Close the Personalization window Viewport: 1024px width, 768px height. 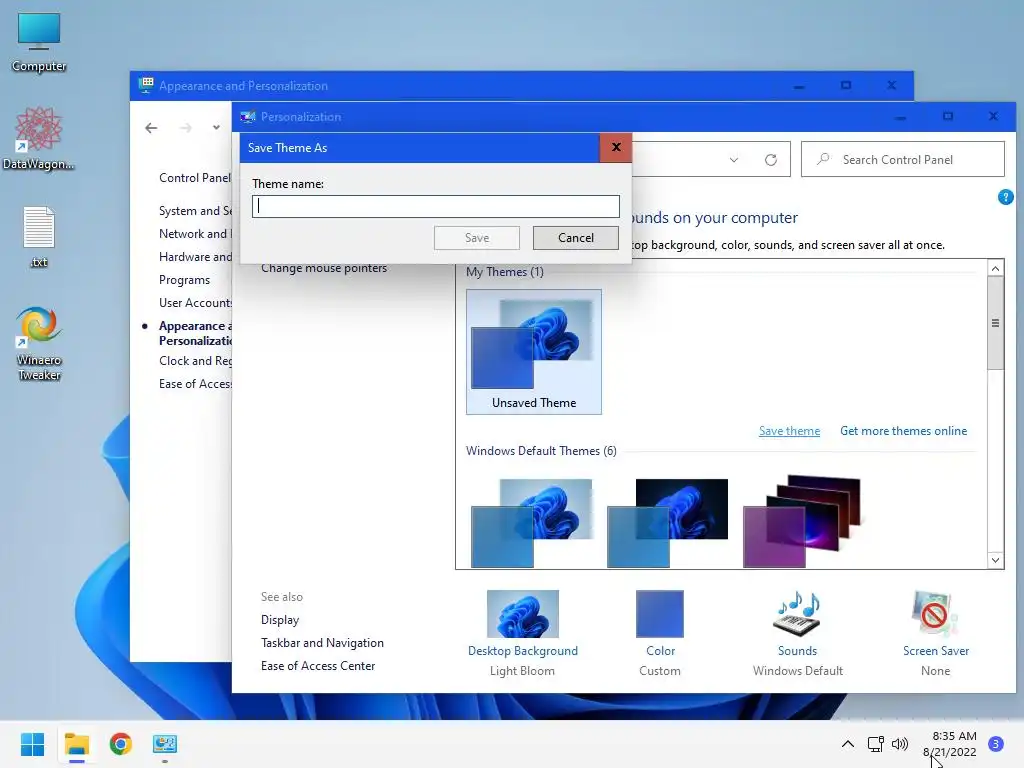tap(993, 116)
